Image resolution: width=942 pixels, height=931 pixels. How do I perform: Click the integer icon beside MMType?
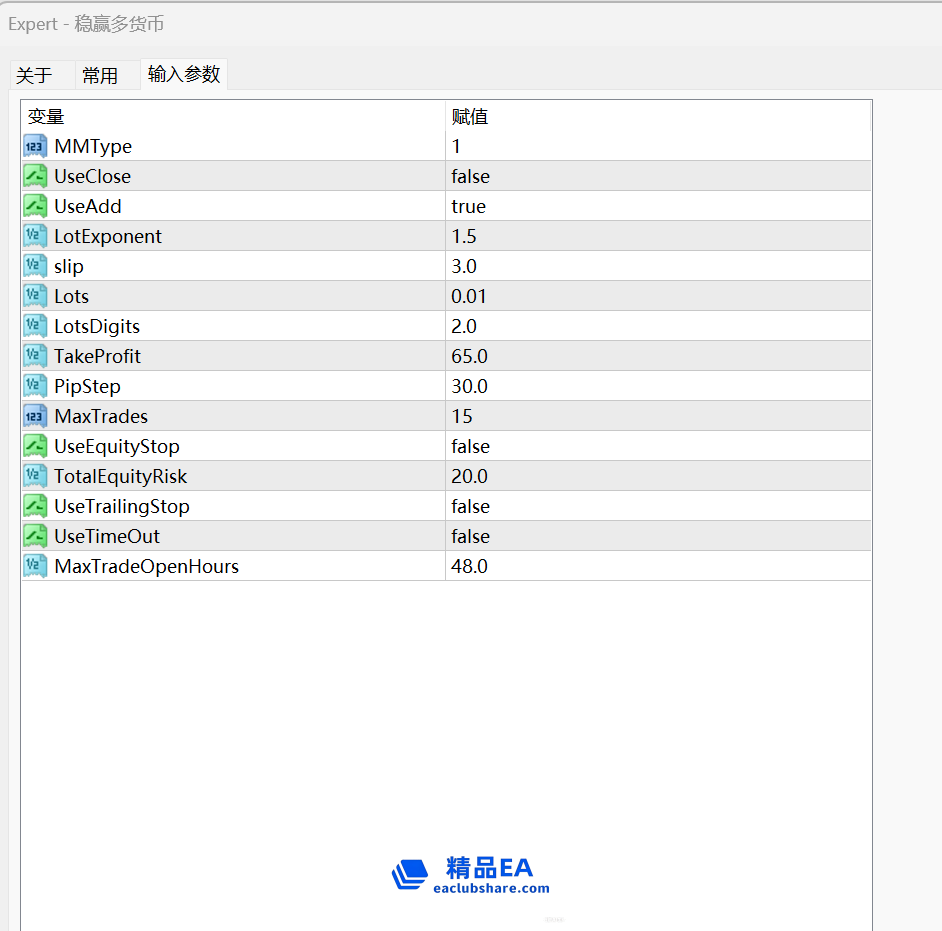pyautogui.click(x=35, y=146)
